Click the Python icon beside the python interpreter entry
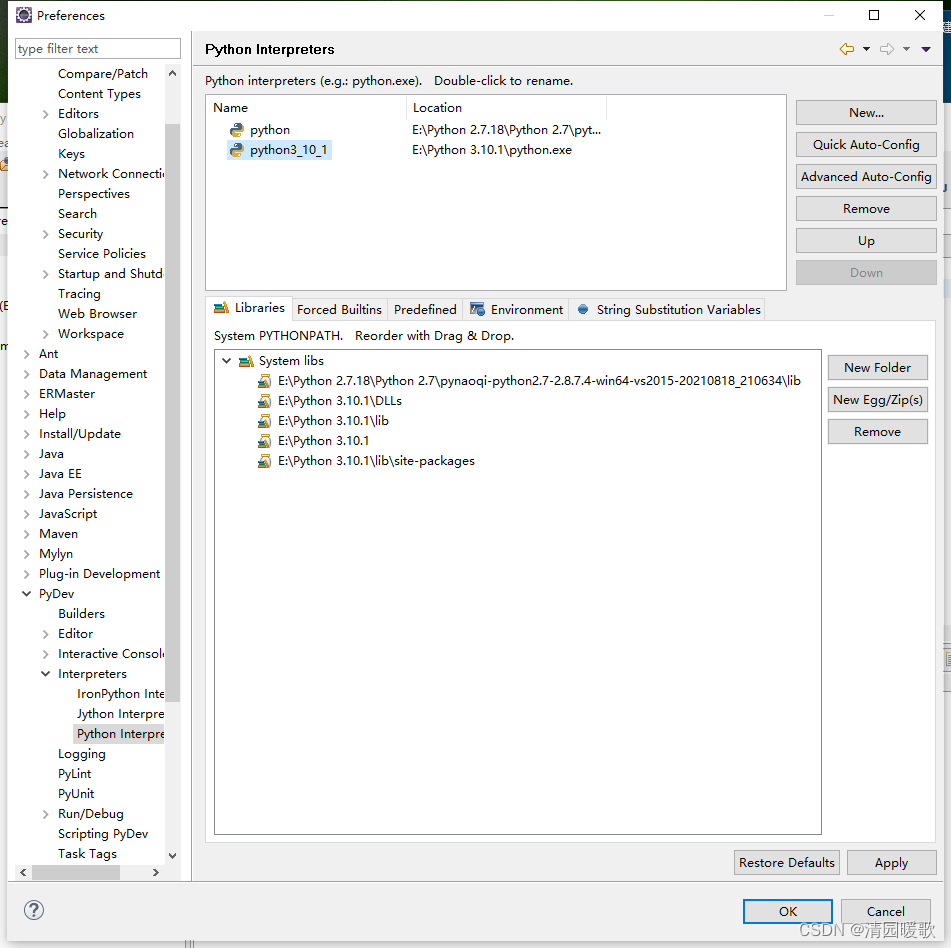 point(235,129)
